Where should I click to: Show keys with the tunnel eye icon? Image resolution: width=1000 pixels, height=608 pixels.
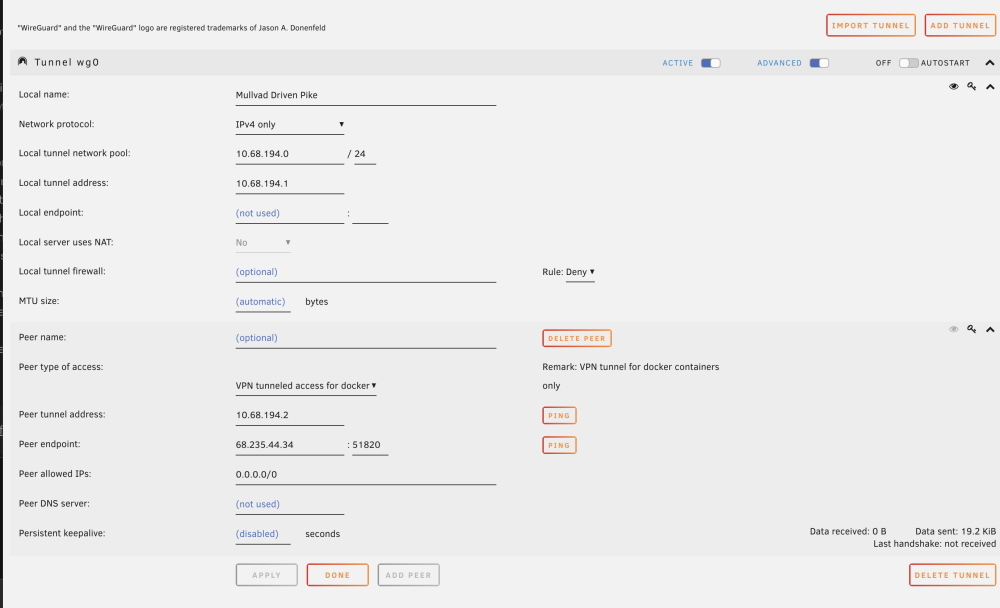click(953, 86)
